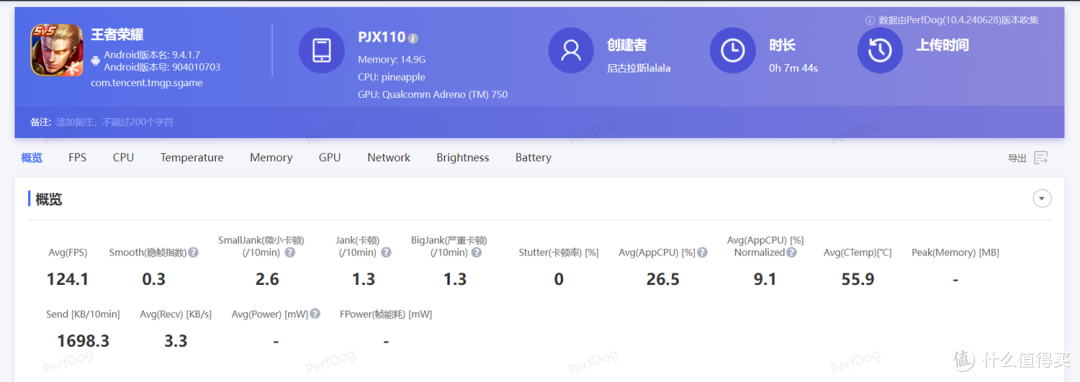Click the GPU Qualcomm Adreno 750 text
This screenshot has height=382, width=1080.
[x=433, y=94]
